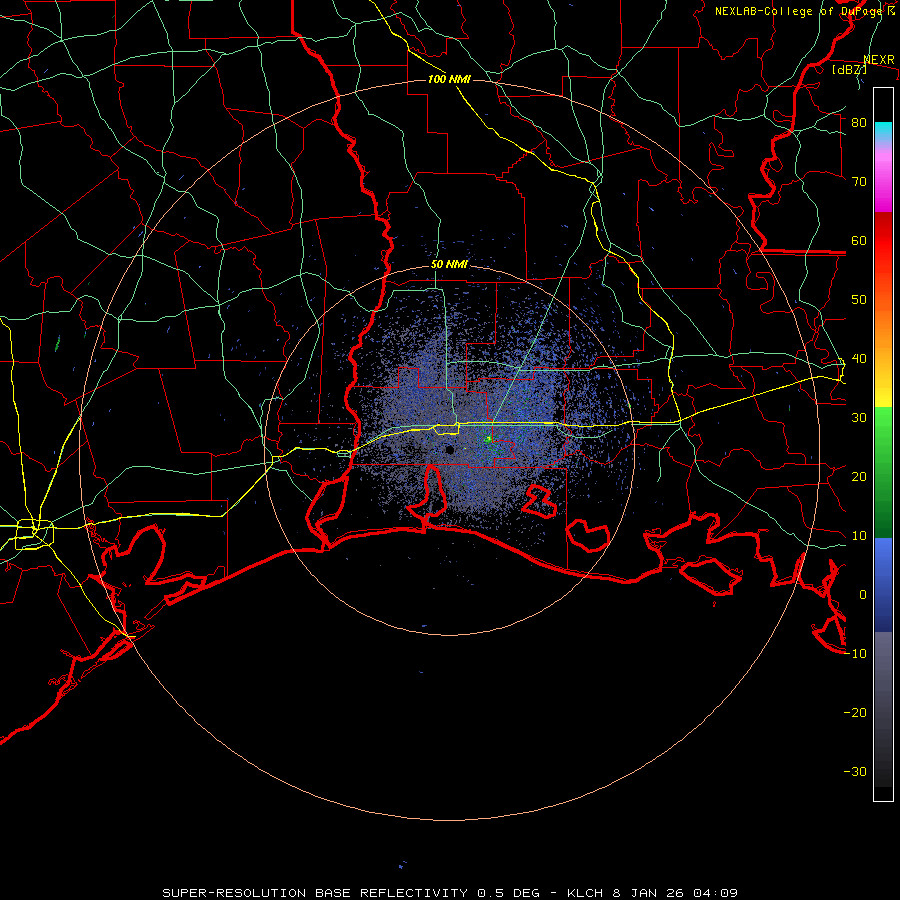Click the [dBZ] unit label
Viewport: 900px width, 900px height.
click(849, 69)
